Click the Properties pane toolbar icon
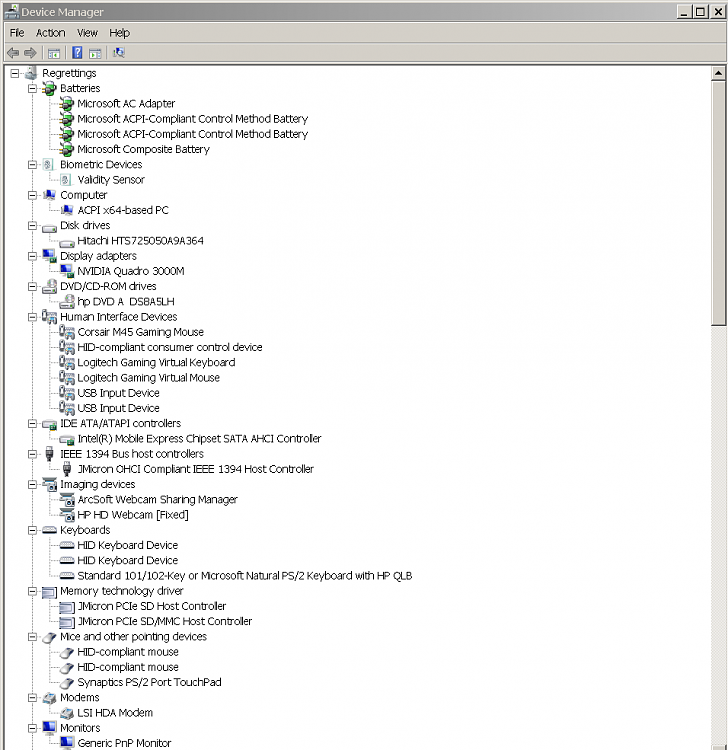The width and height of the screenshot is (728, 750). pyautogui.click(x=95, y=53)
